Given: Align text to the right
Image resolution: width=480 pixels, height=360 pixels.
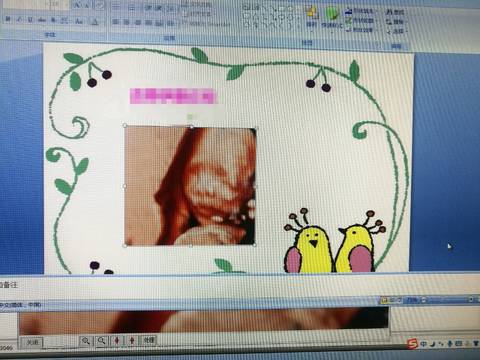Looking at the screenshot, I should point(137,22).
